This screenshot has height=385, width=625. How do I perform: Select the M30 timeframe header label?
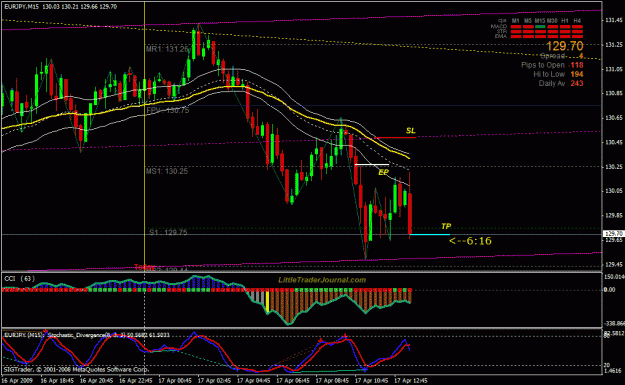point(552,20)
